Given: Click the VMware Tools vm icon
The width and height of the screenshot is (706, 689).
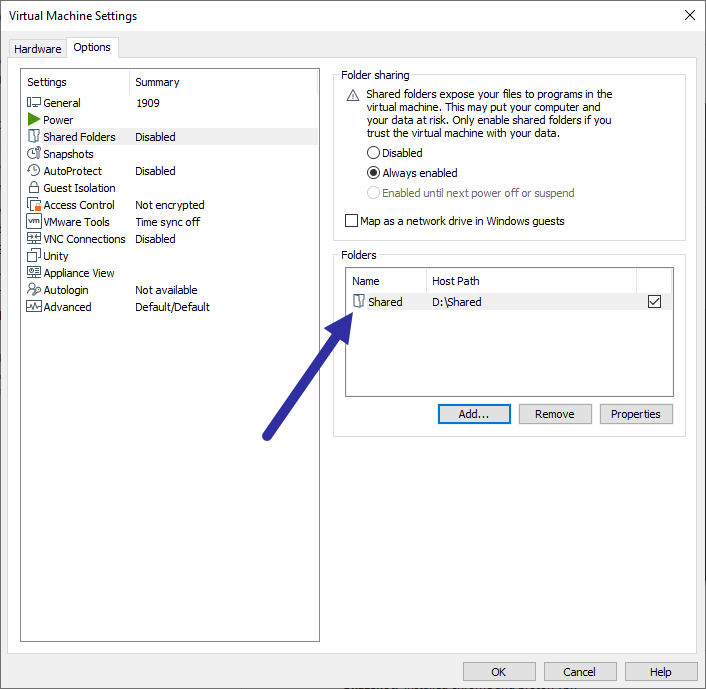Looking at the screenshot, I should pos(34,221).
